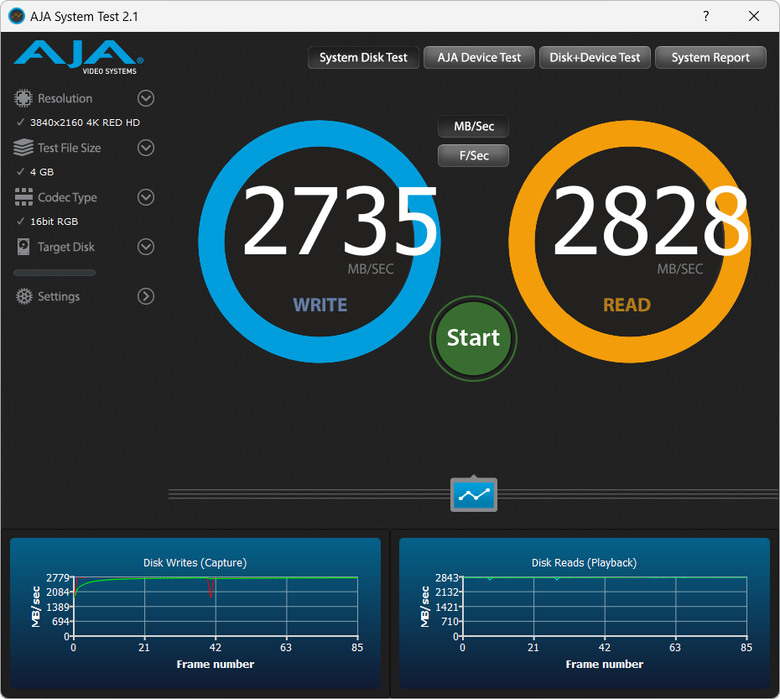The image size is (780, 699).
Task: Click the 2843 value on reads graph
Action: tap(447, 578)
